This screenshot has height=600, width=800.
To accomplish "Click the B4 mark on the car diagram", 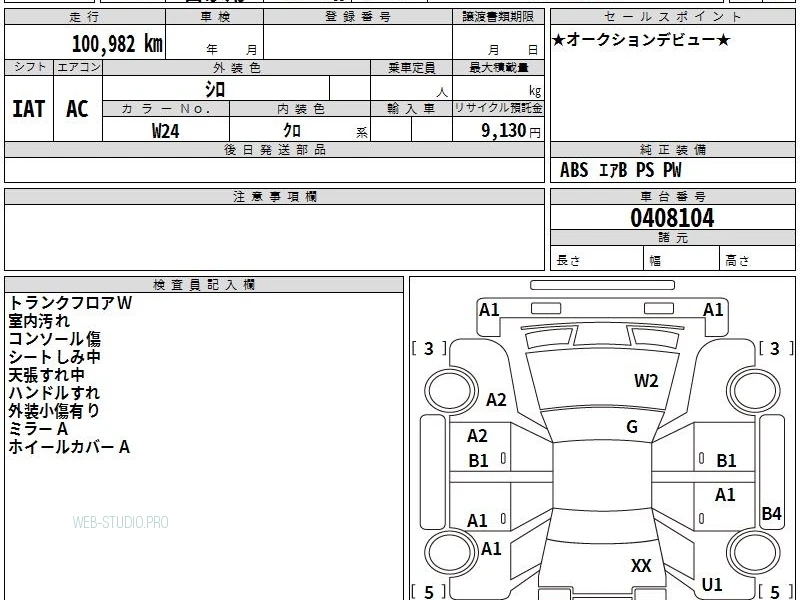I will 771,513.
